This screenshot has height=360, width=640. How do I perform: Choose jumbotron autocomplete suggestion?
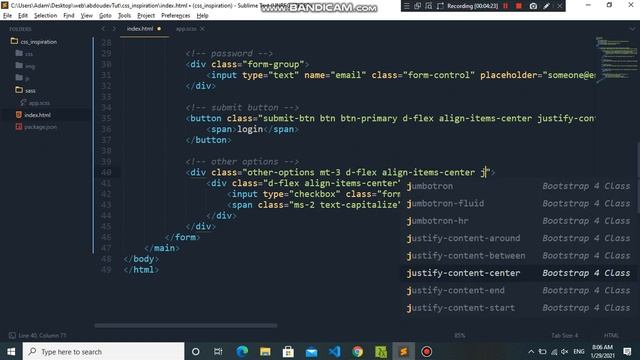518,186
